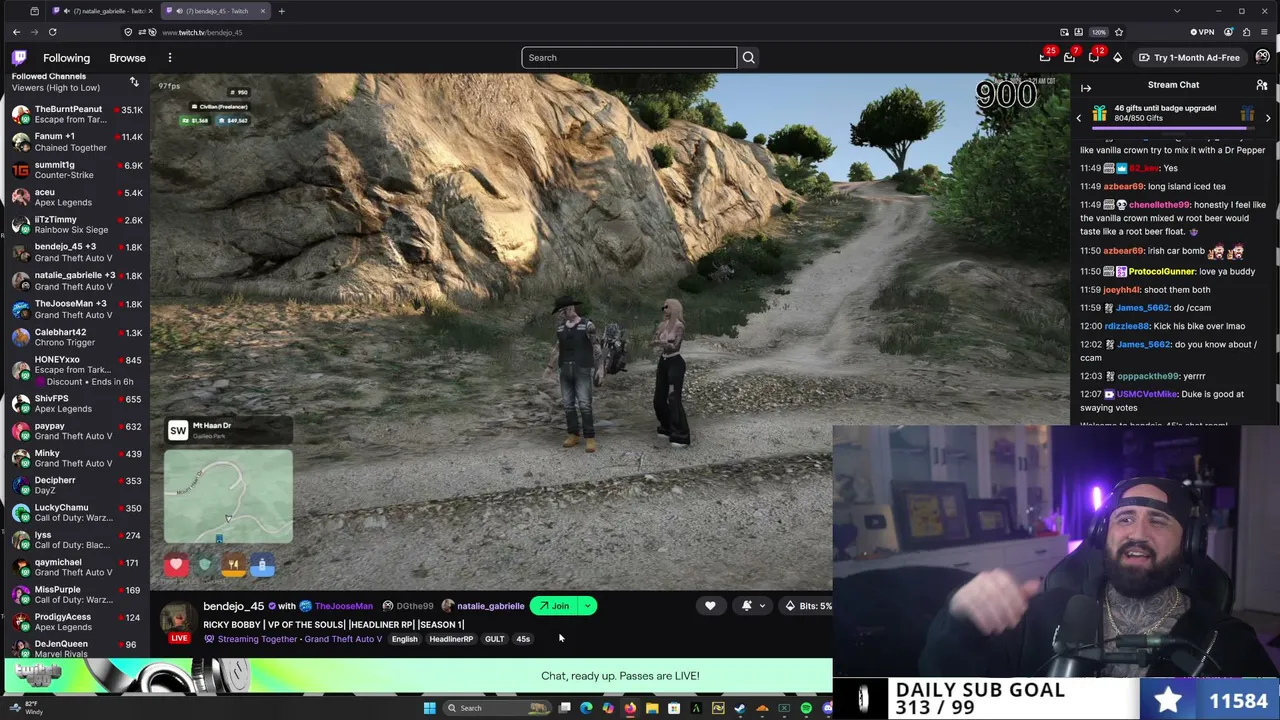Click the Twitch home logo

pyautogui.click(x=19, y=58)
